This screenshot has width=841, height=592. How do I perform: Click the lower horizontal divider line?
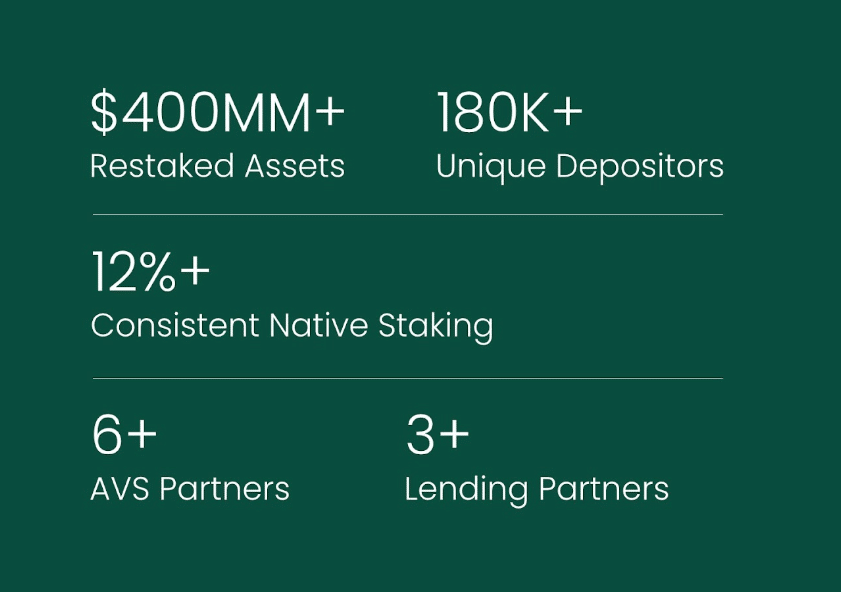(408, 378)
